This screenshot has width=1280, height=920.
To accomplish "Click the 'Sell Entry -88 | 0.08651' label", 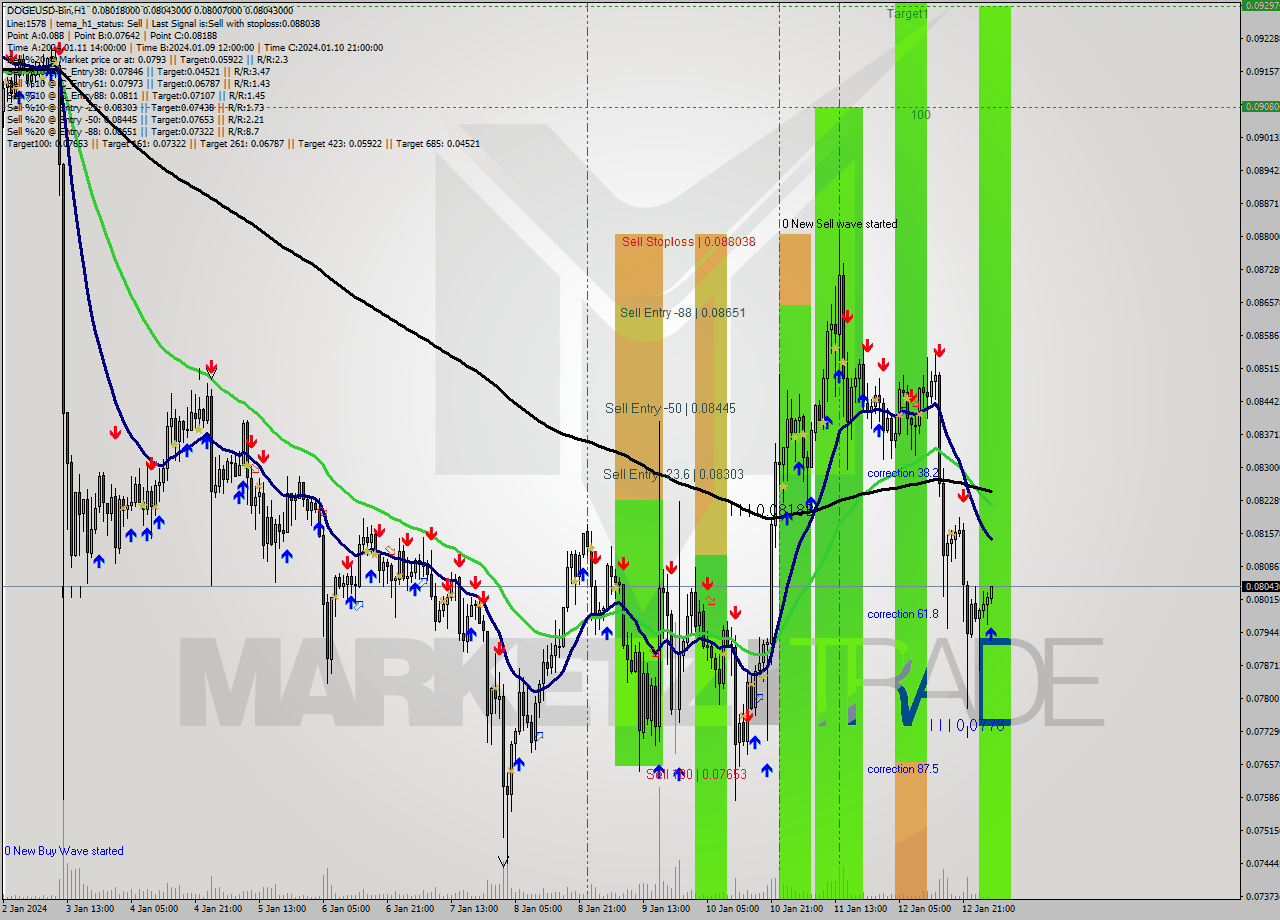I will 682,312.
